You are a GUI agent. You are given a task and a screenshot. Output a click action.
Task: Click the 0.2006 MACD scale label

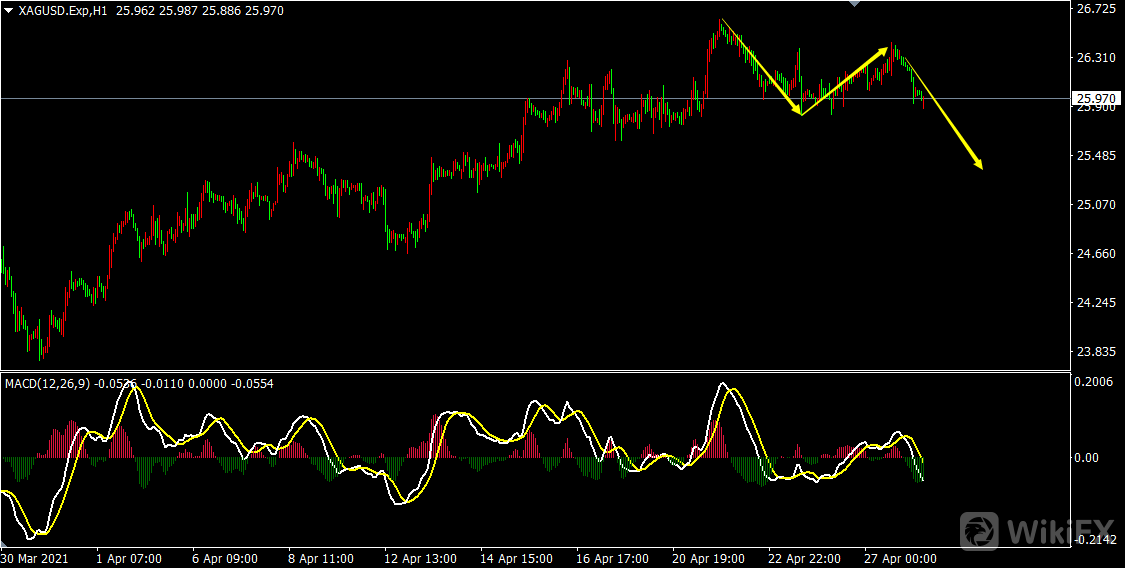(x=1095, y=382)
